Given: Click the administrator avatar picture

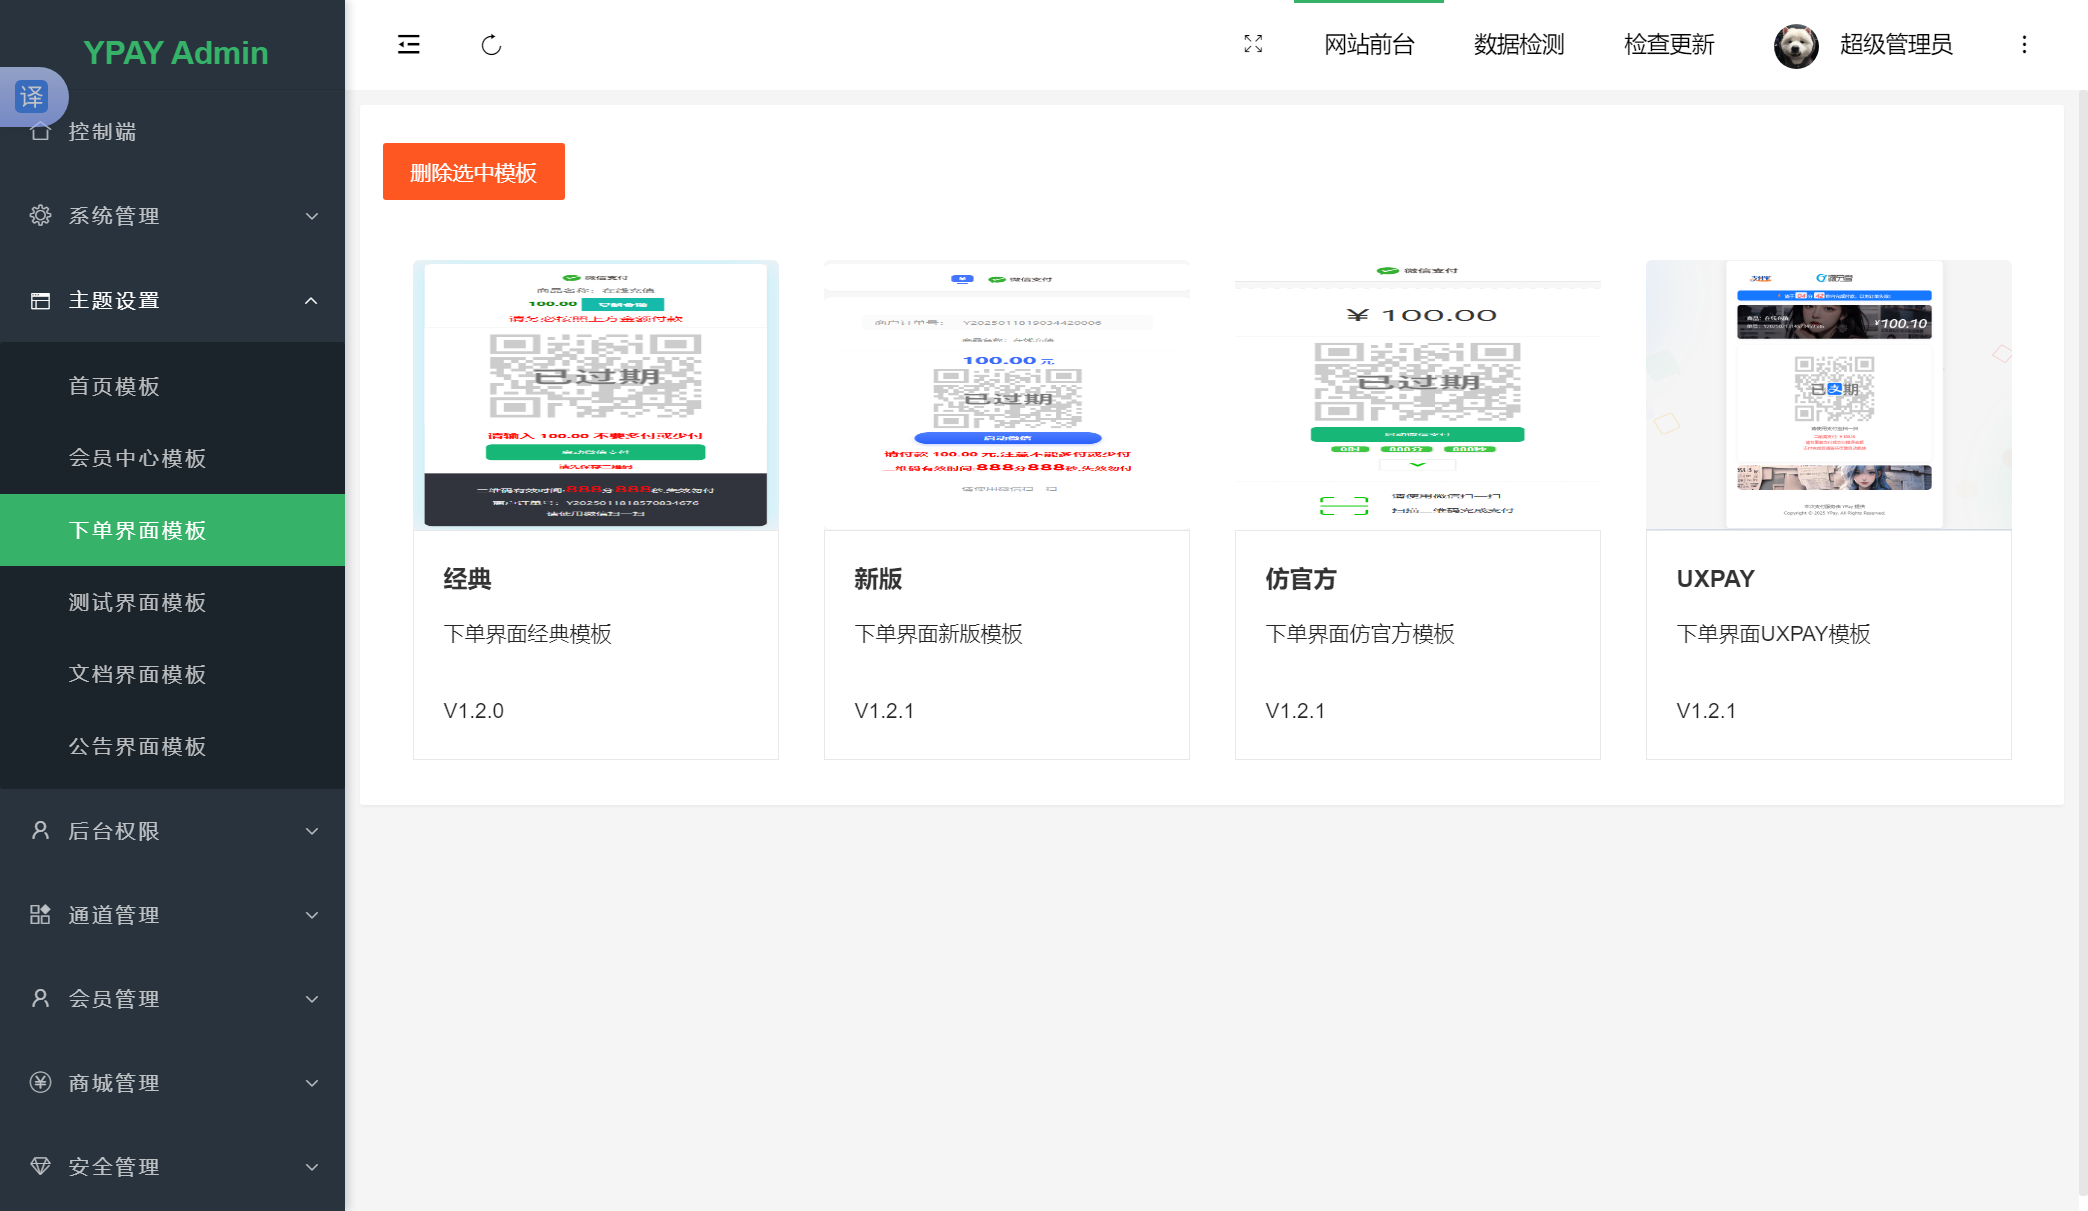Looking at the screenshot, I should [1796, 46].
